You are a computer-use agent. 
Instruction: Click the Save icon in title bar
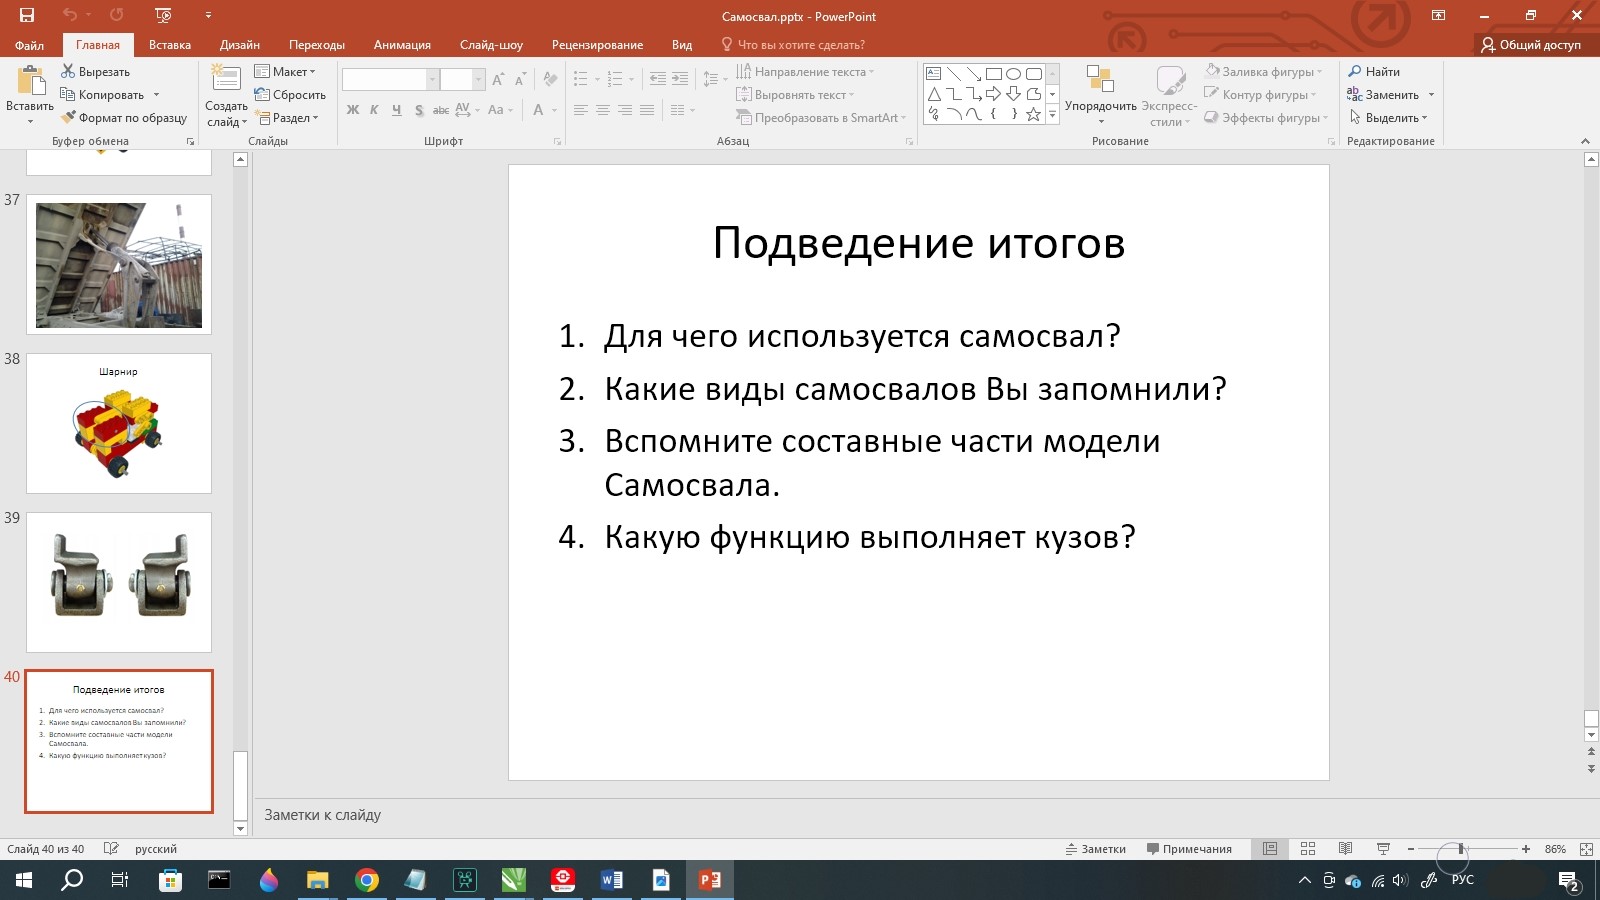(x=27, y=15)
